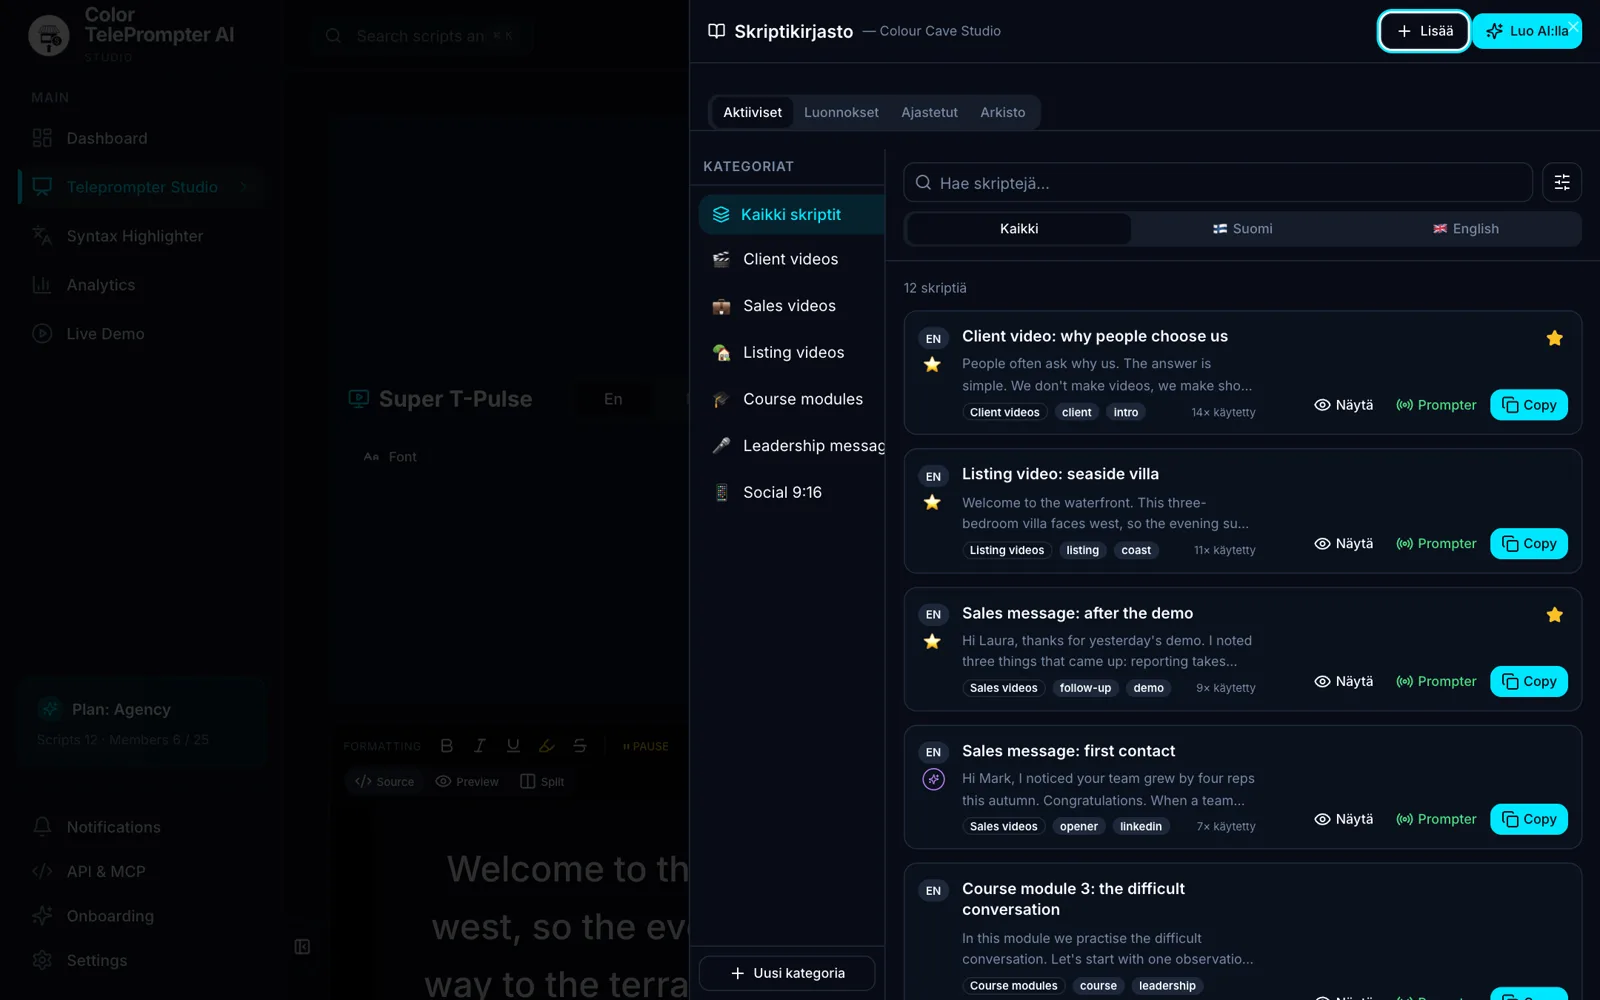Copy the Client video script

coord(1529,405)
